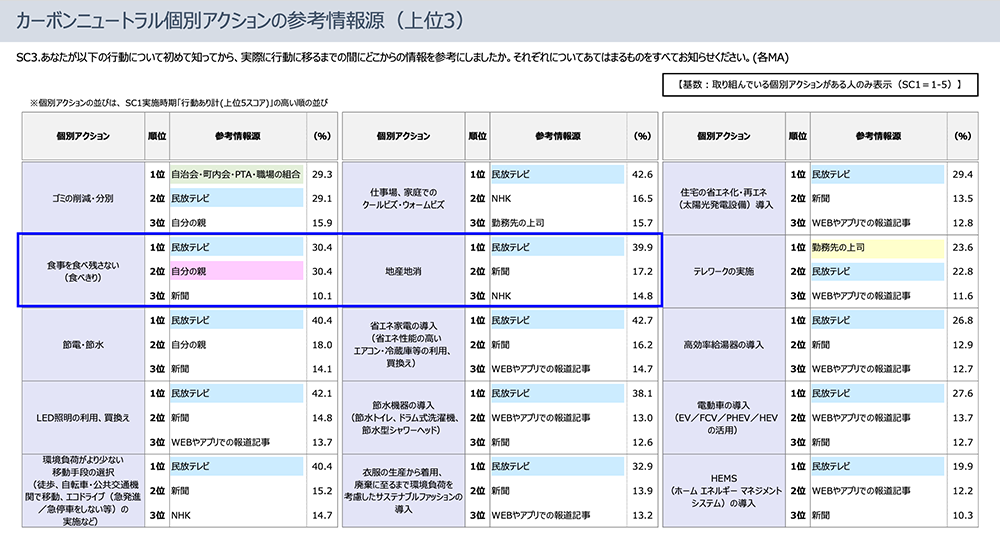Image resolution: width=1000 pixels, height=550 pixels.
Task: Click the クールビズ・ウォームビズ action cell
Action: pos(403,198)
